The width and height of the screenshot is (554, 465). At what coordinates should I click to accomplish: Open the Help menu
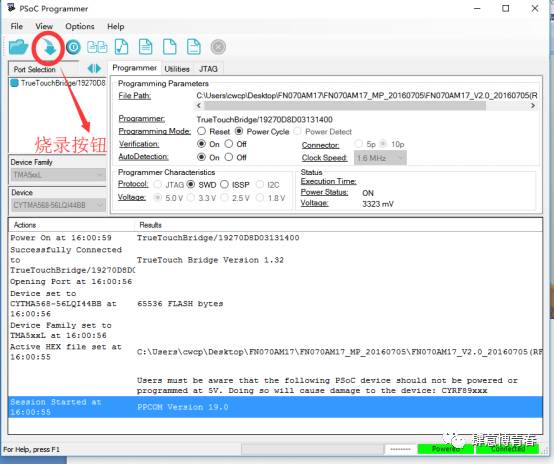[x=116, y=27]
